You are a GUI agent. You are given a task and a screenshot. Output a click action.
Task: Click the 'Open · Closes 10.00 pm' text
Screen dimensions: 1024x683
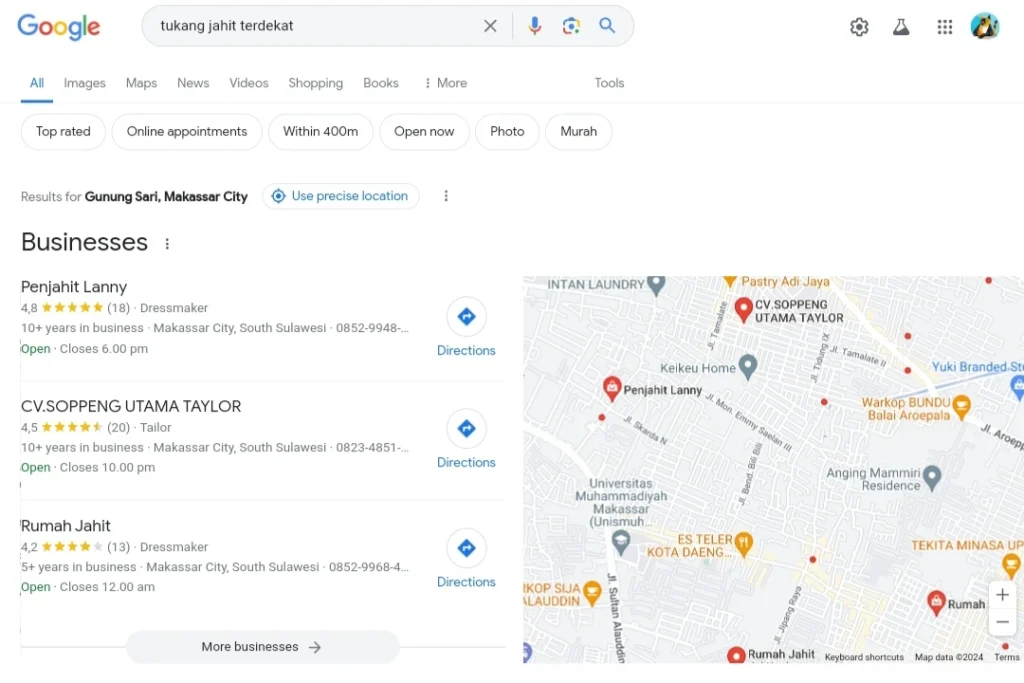pos(88,468)
